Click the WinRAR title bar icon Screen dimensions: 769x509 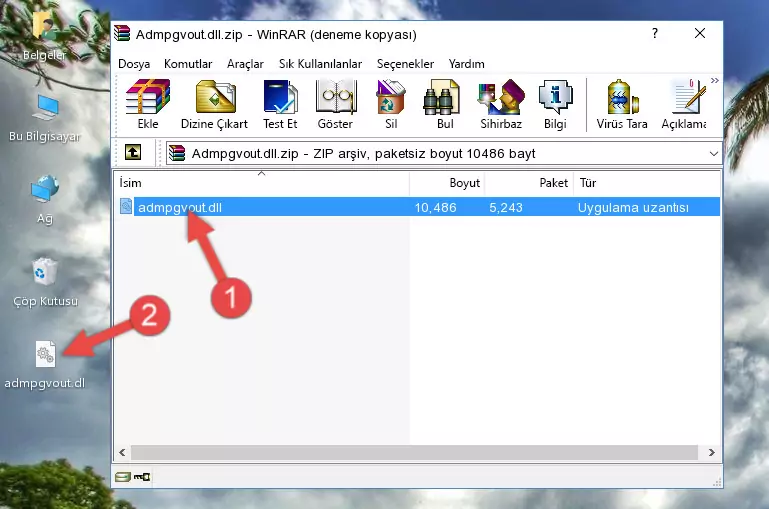tap(122, 34)
